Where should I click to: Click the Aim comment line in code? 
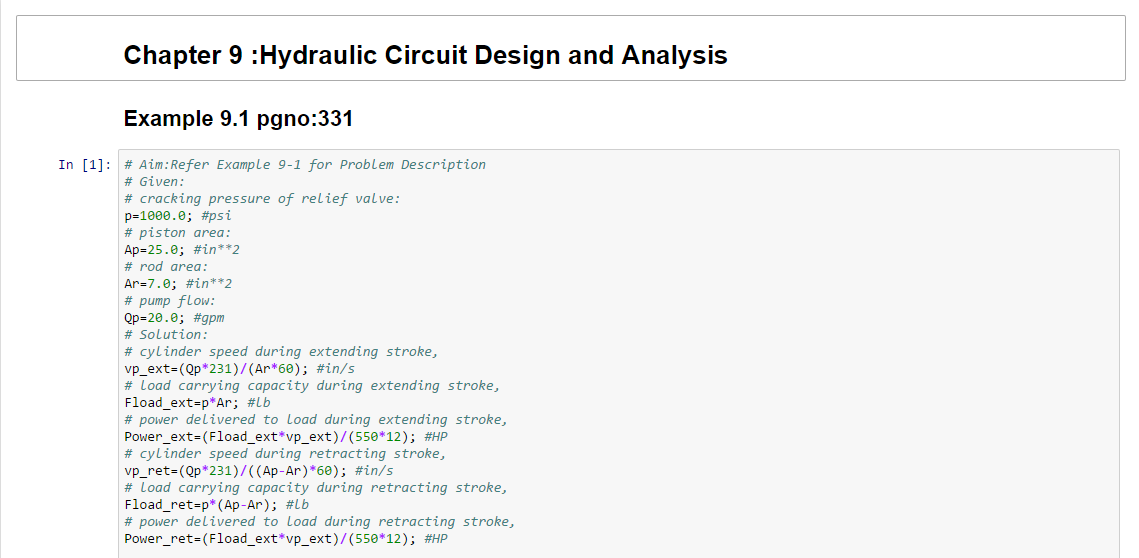pyautogui.click(x=305, y=165)
